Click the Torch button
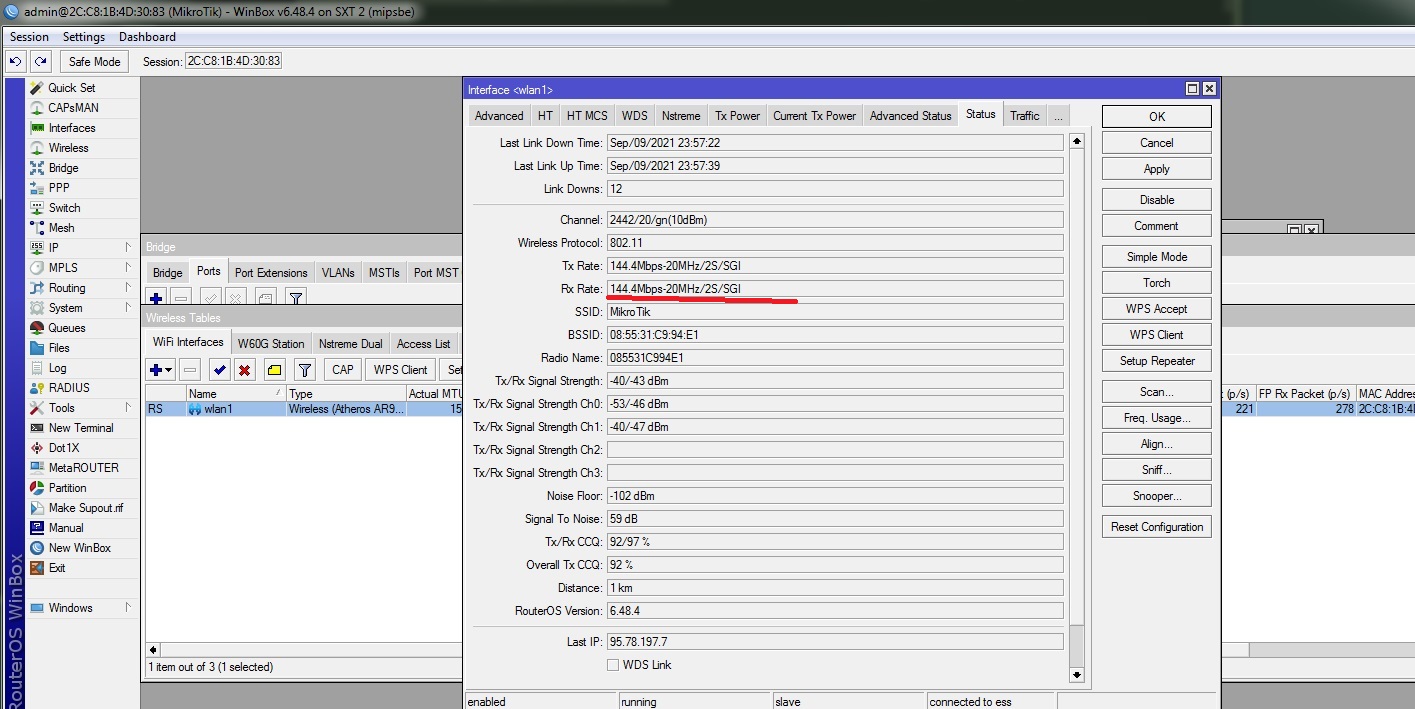The width and height of the screenshot is (1415, 709). (x=1157, y=283)
